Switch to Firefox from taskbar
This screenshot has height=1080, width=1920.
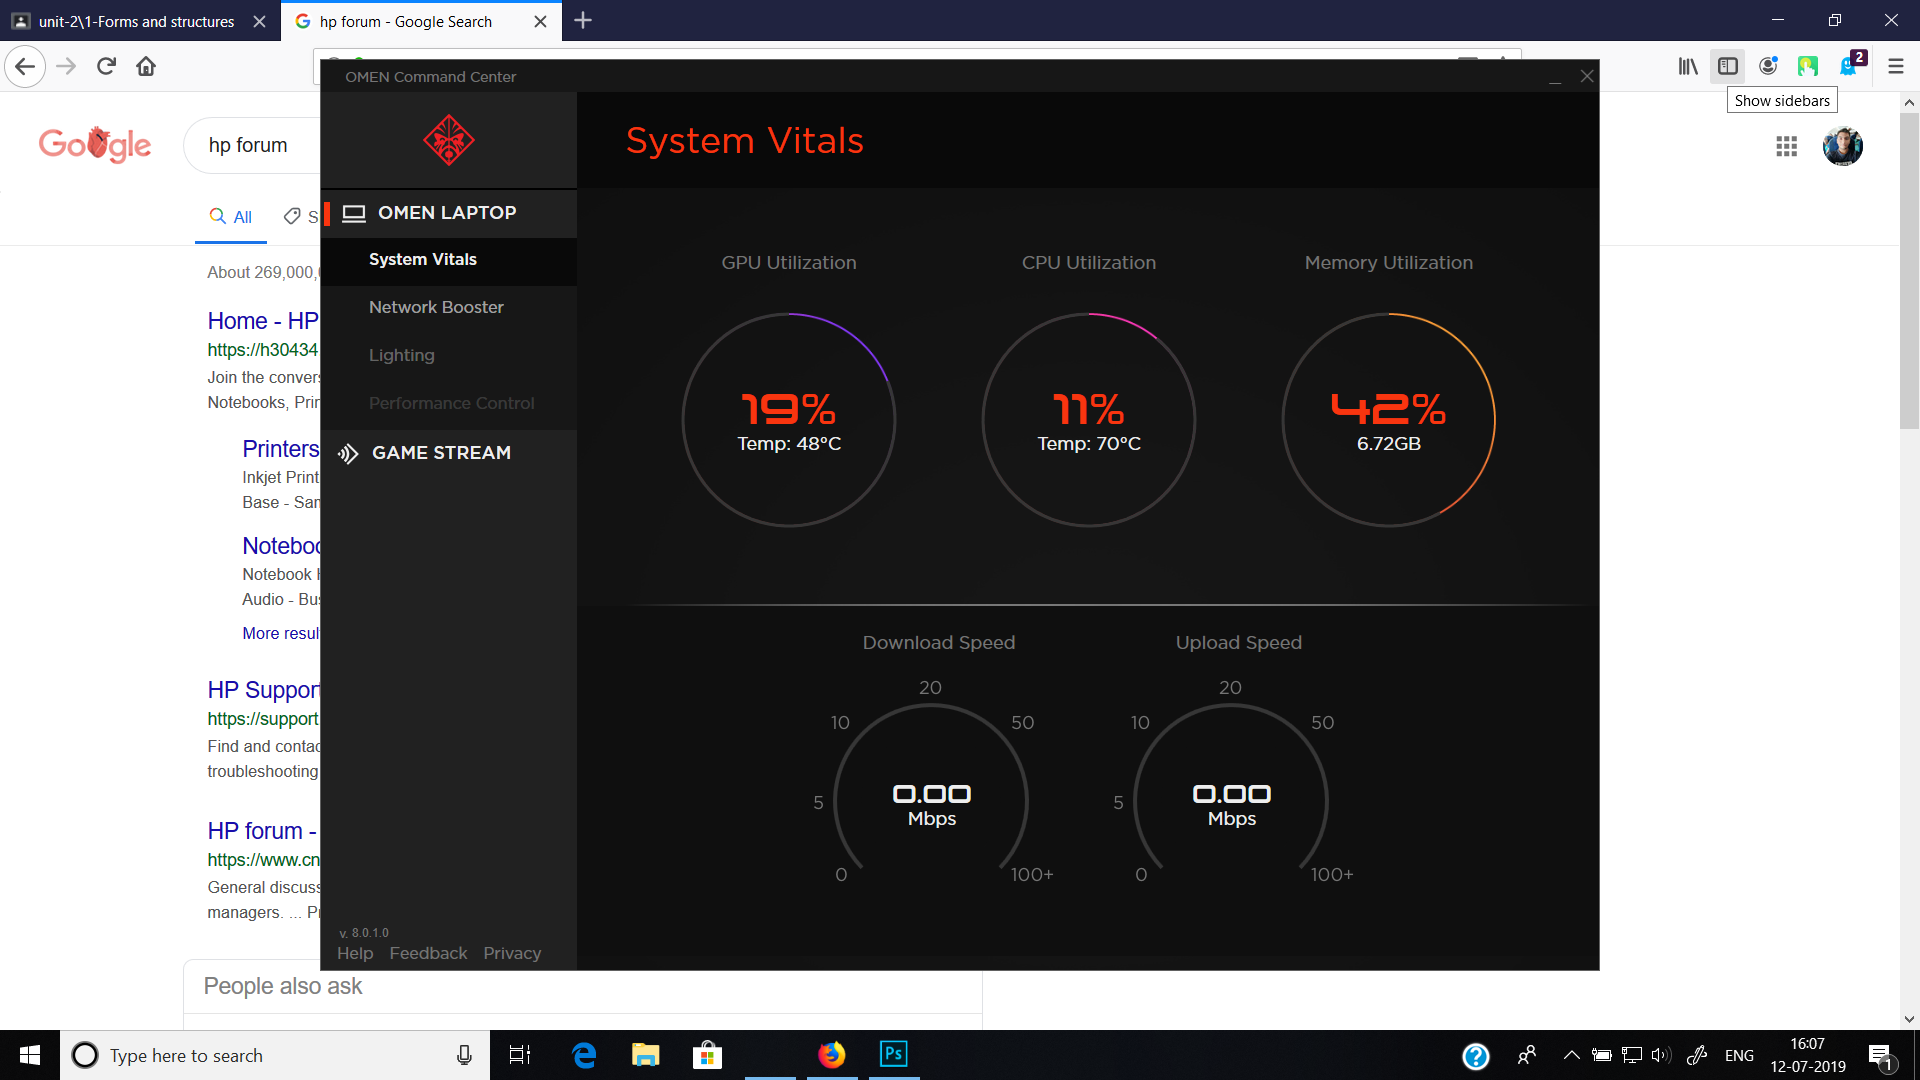point(832,1055)
